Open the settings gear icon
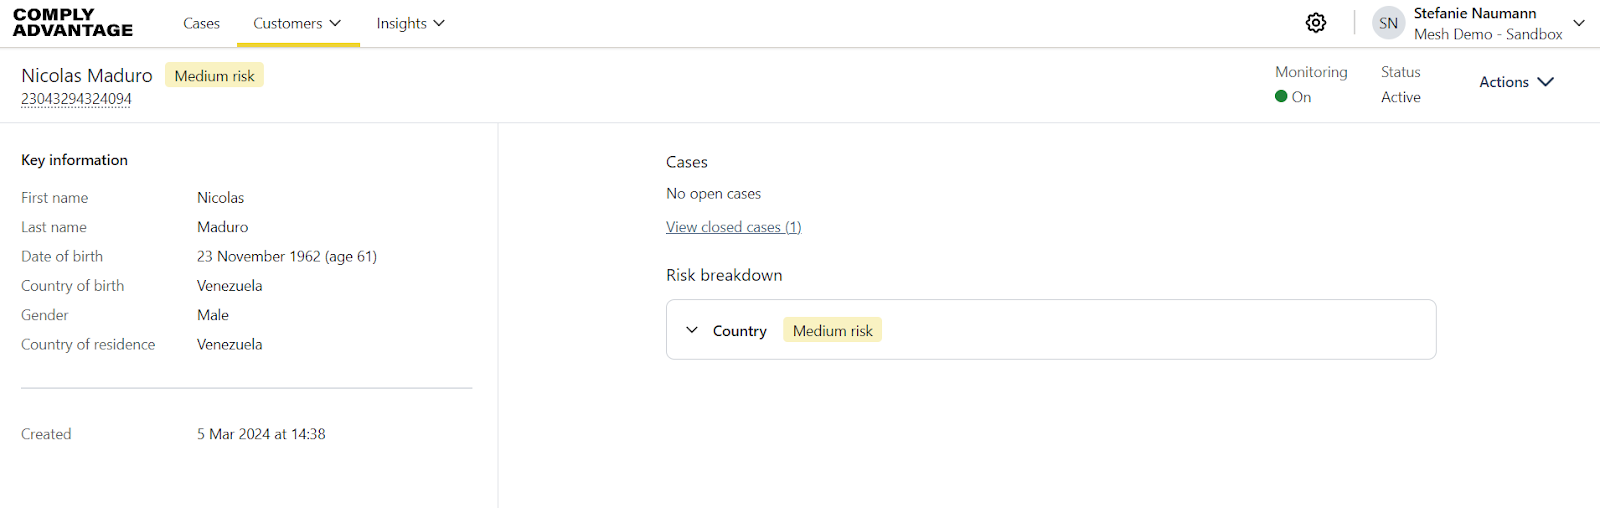 [1316, 23]
